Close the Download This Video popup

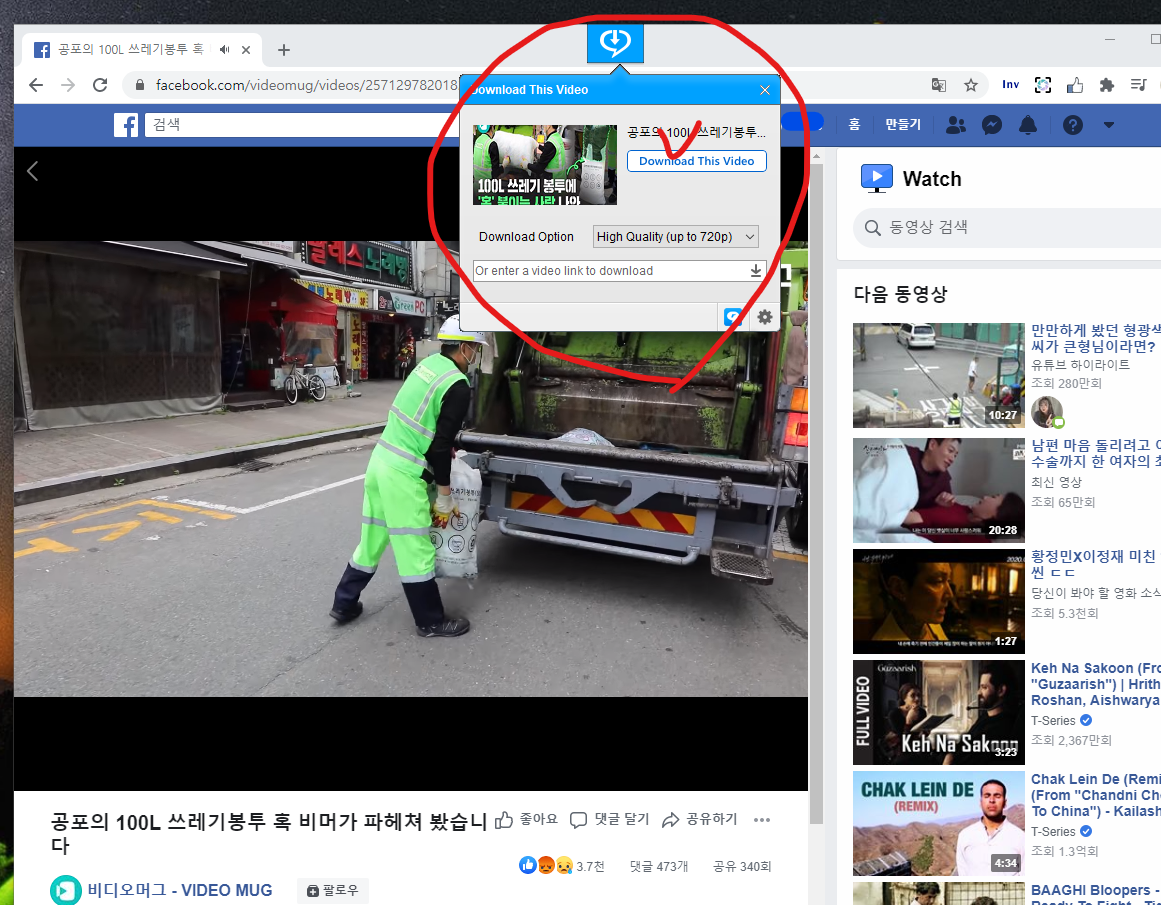click(765, 90)
